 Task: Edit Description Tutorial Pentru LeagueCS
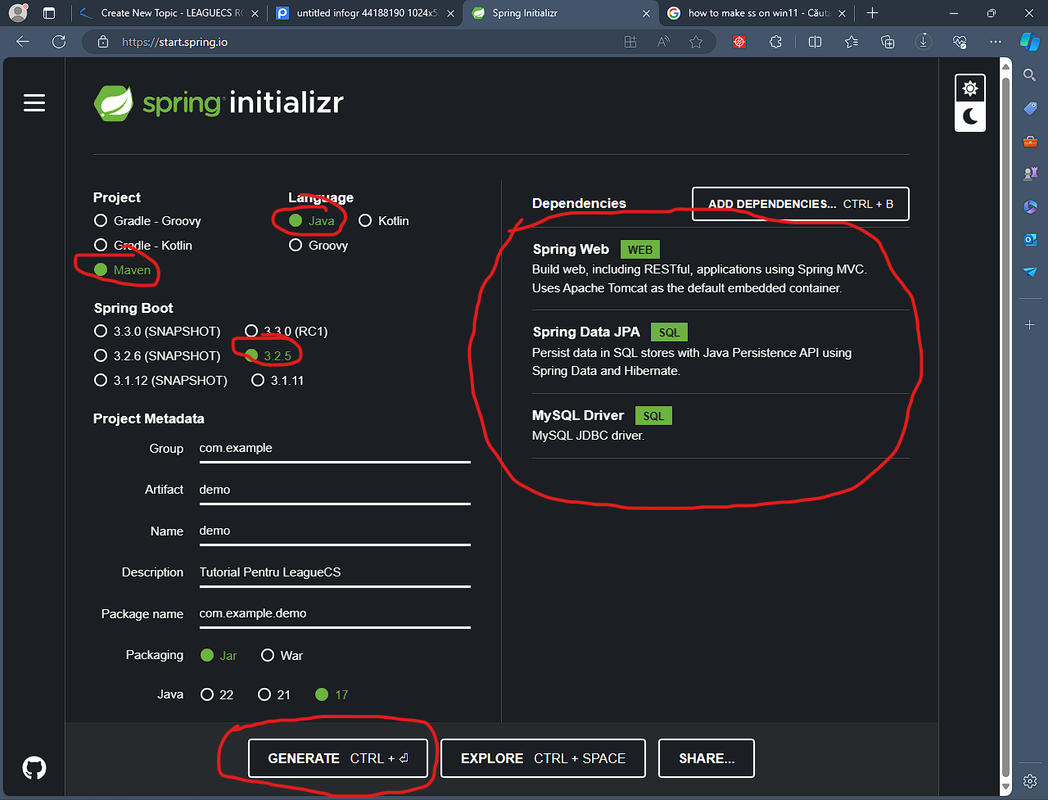335,573
